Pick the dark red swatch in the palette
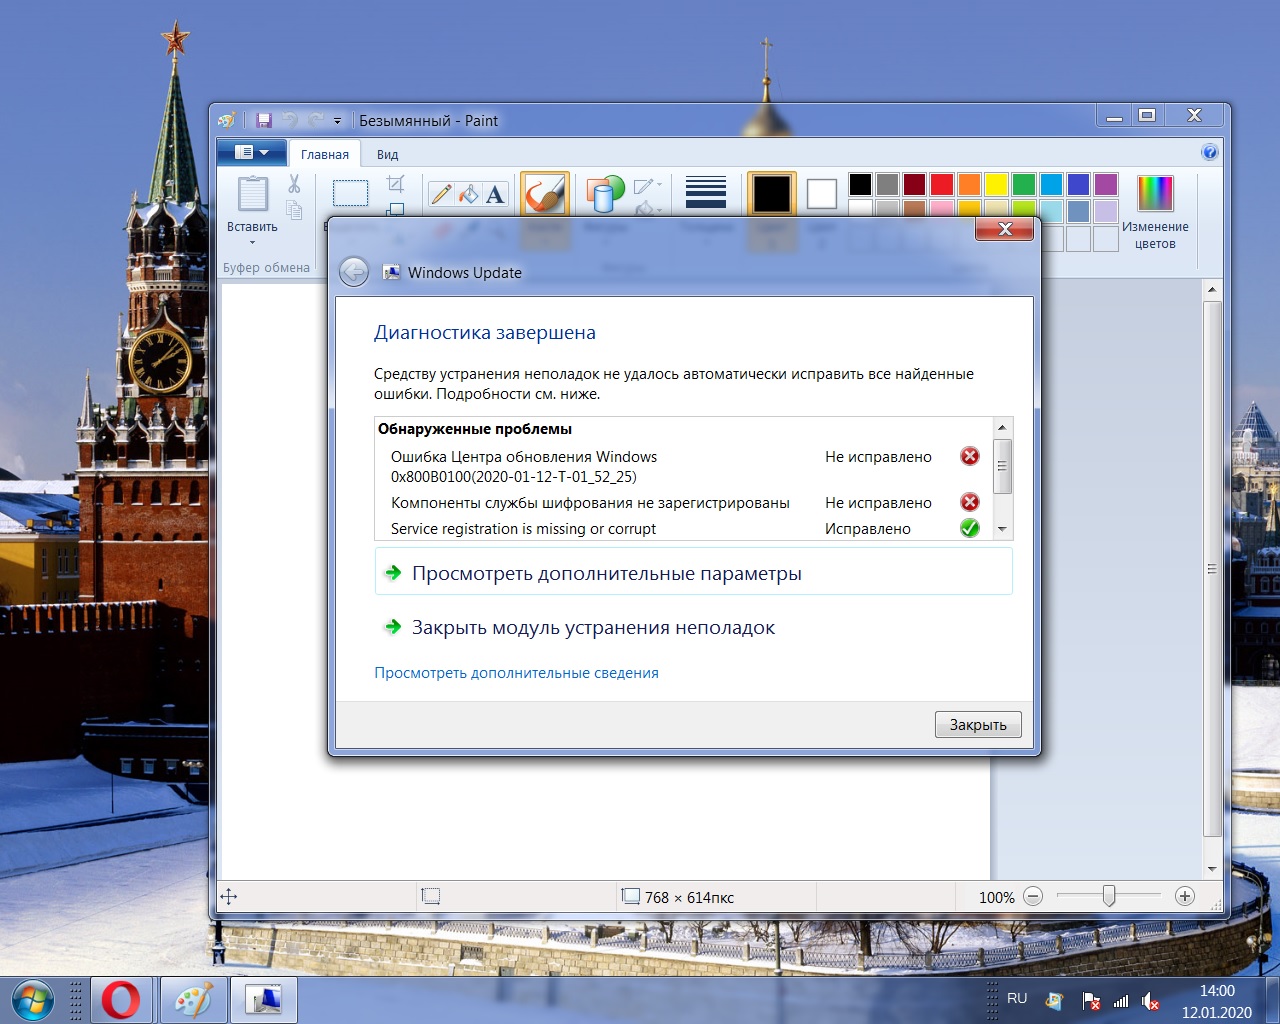Screen dimensions: 1280x1024 tap(914, 184)
